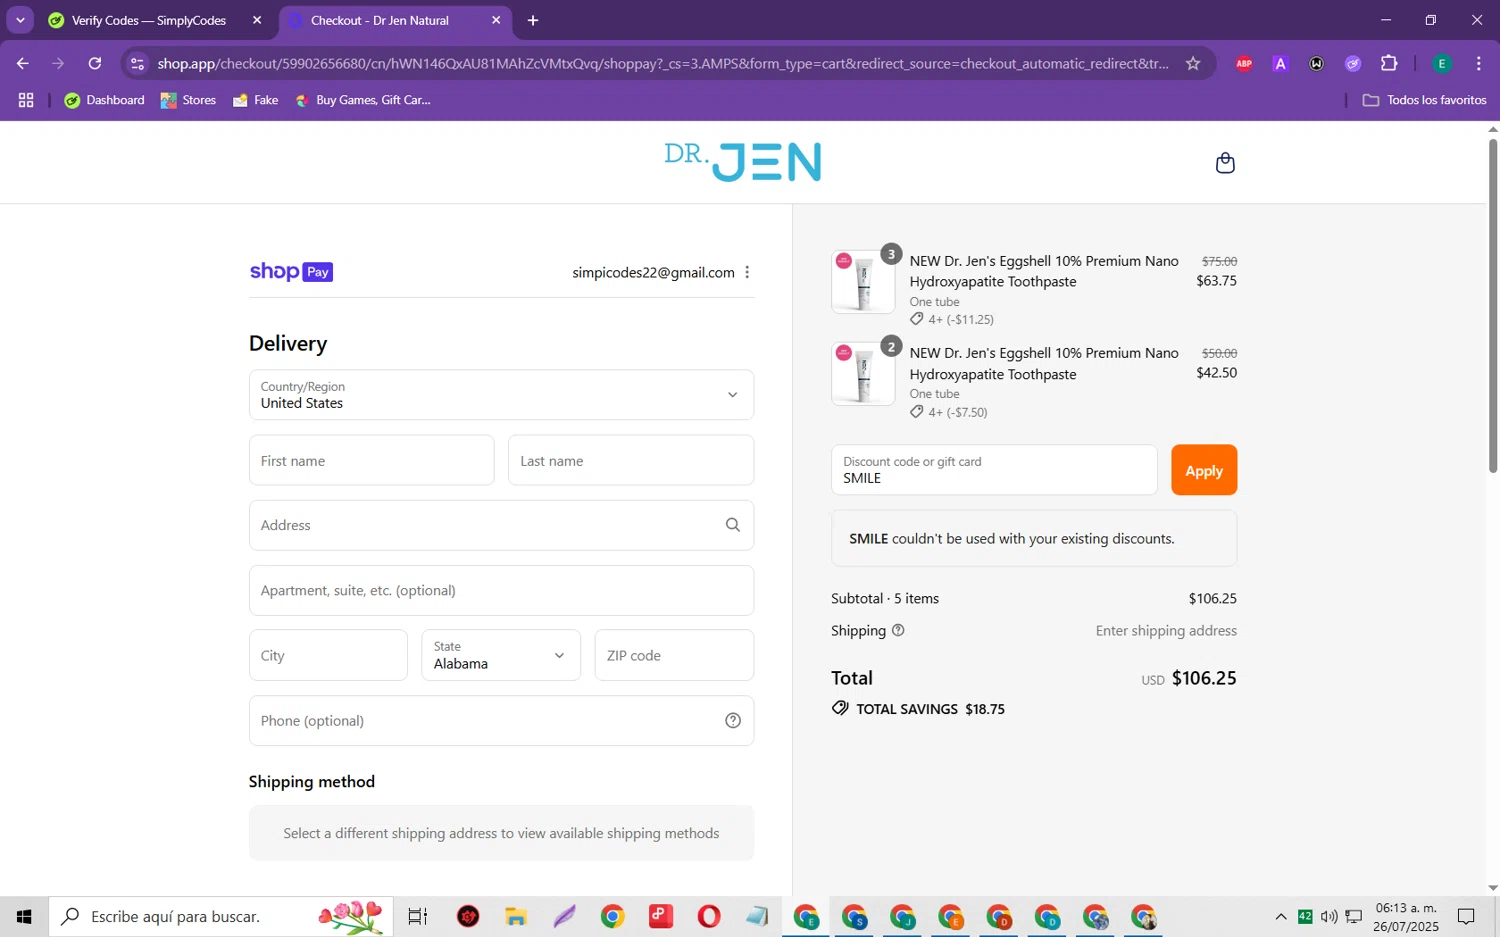Reload the checkout page
This screenshot has width=1500, height=937.
click(x=94, y=63)
